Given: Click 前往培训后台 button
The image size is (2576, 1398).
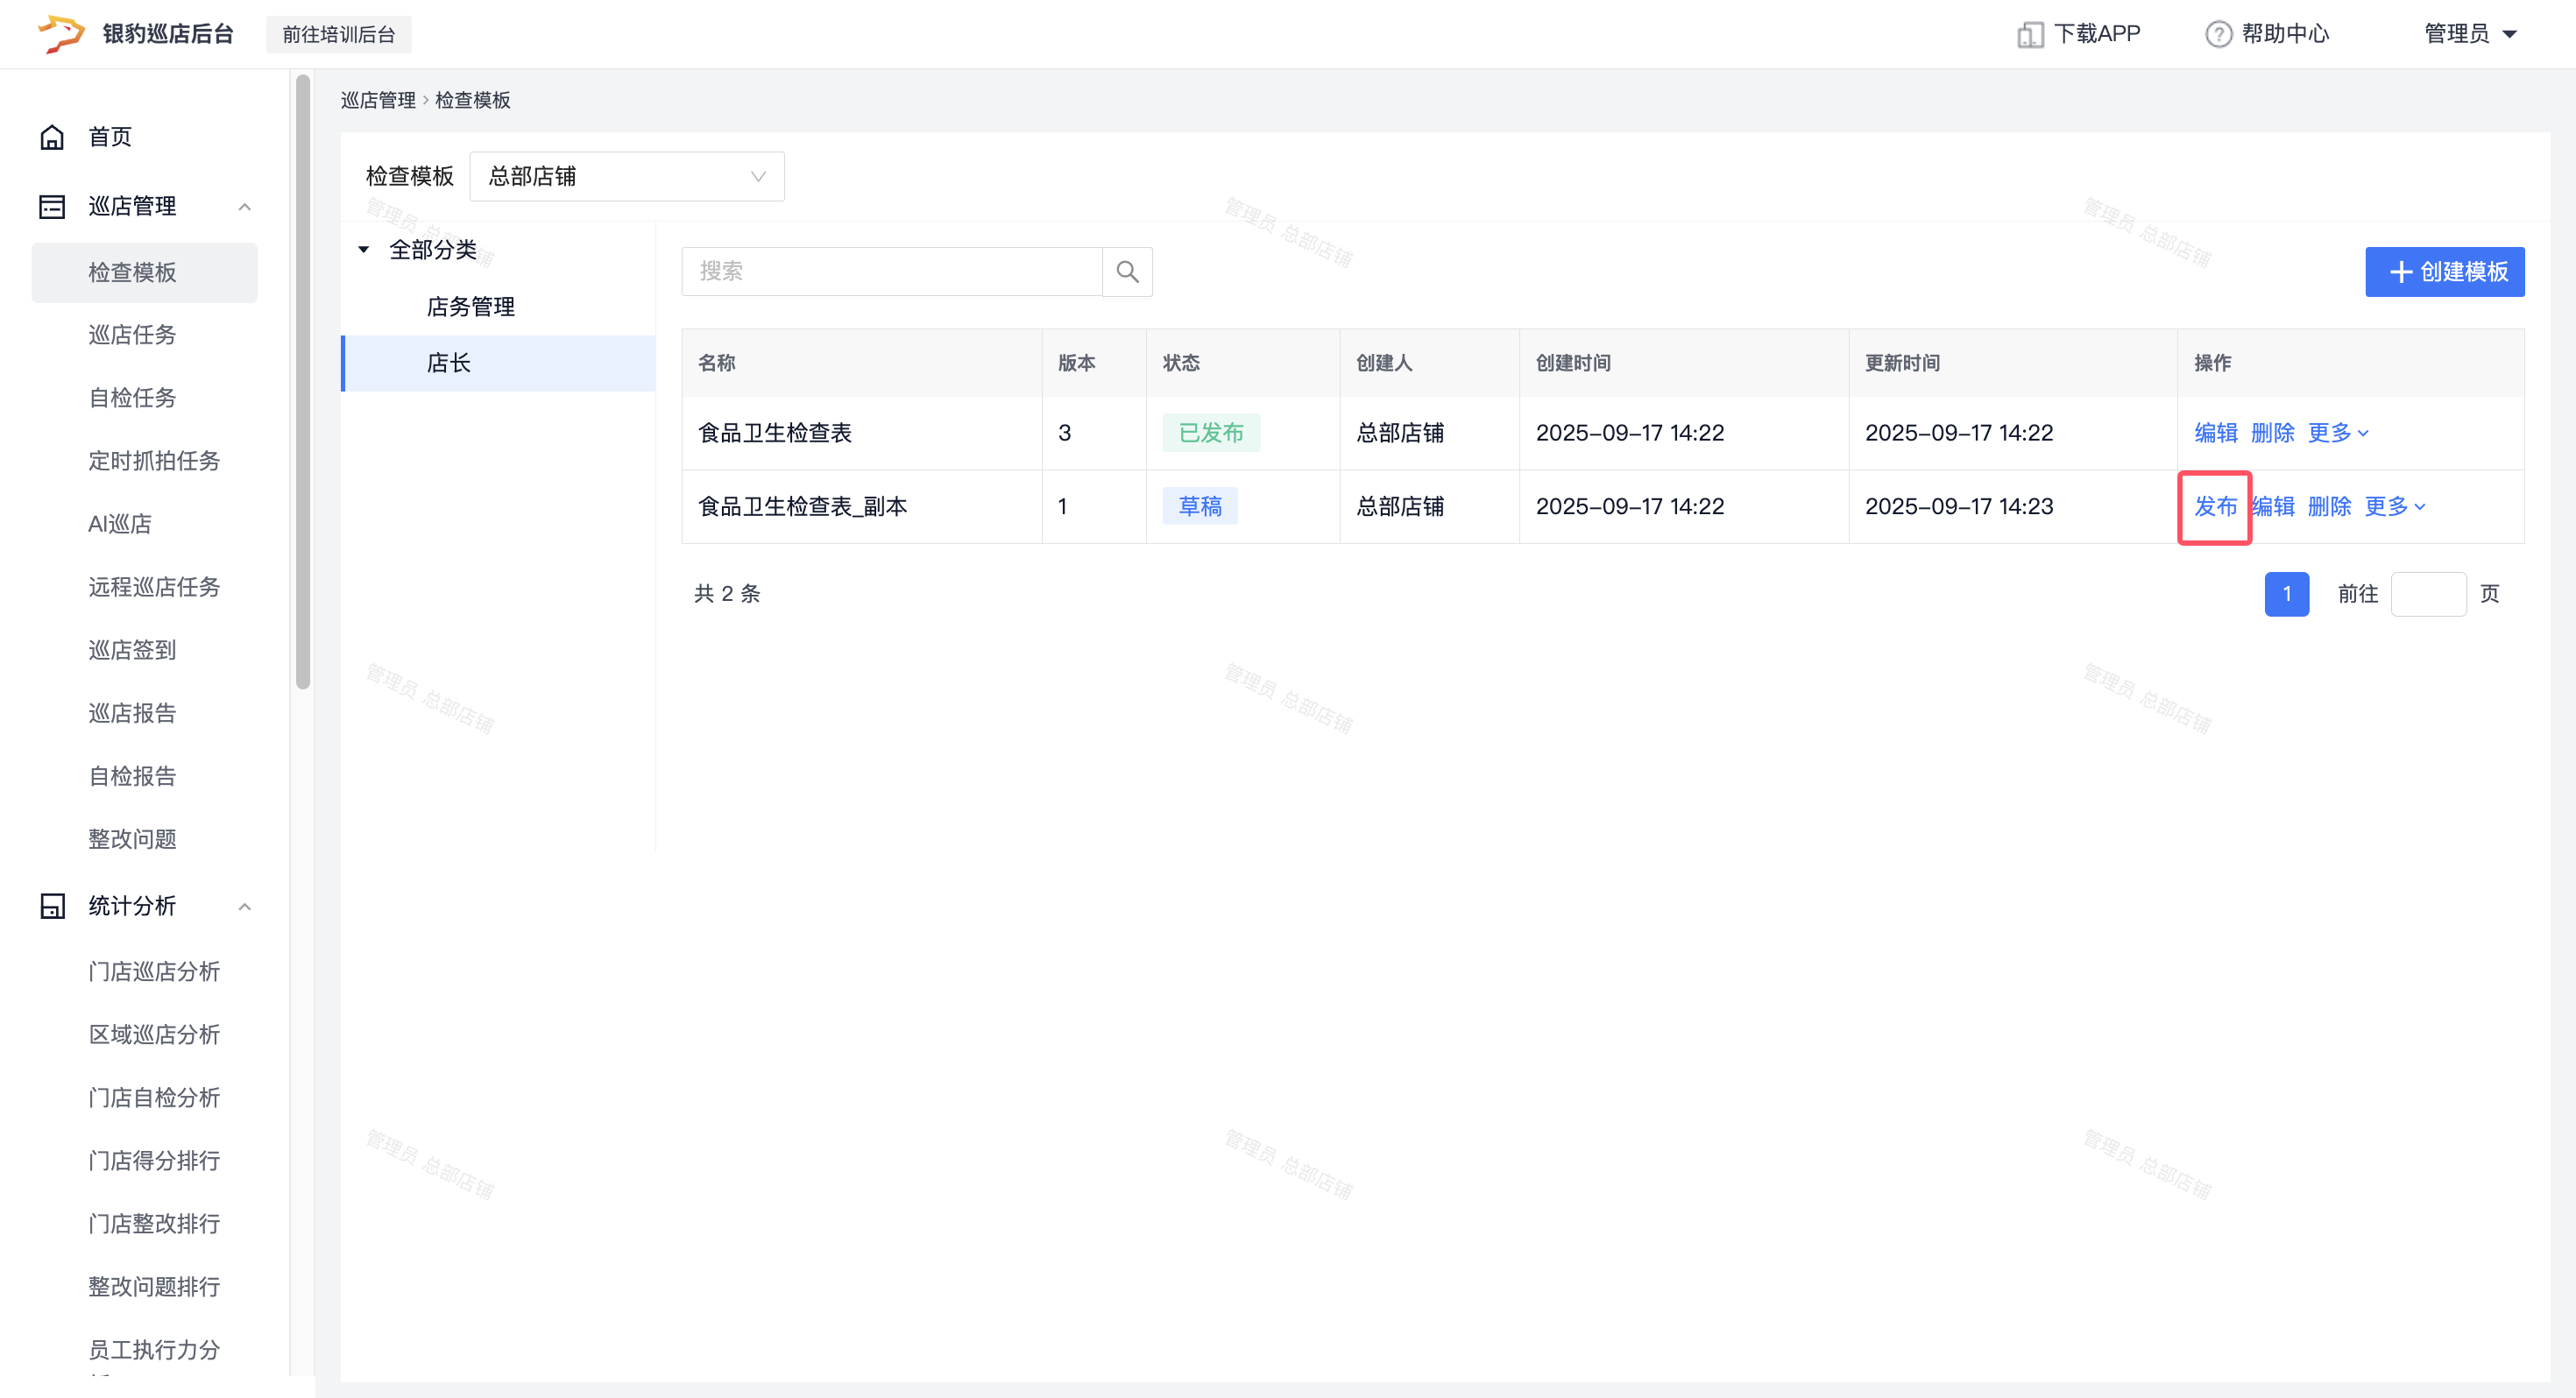Looking at the screenshot, I should tap(338, 35).
